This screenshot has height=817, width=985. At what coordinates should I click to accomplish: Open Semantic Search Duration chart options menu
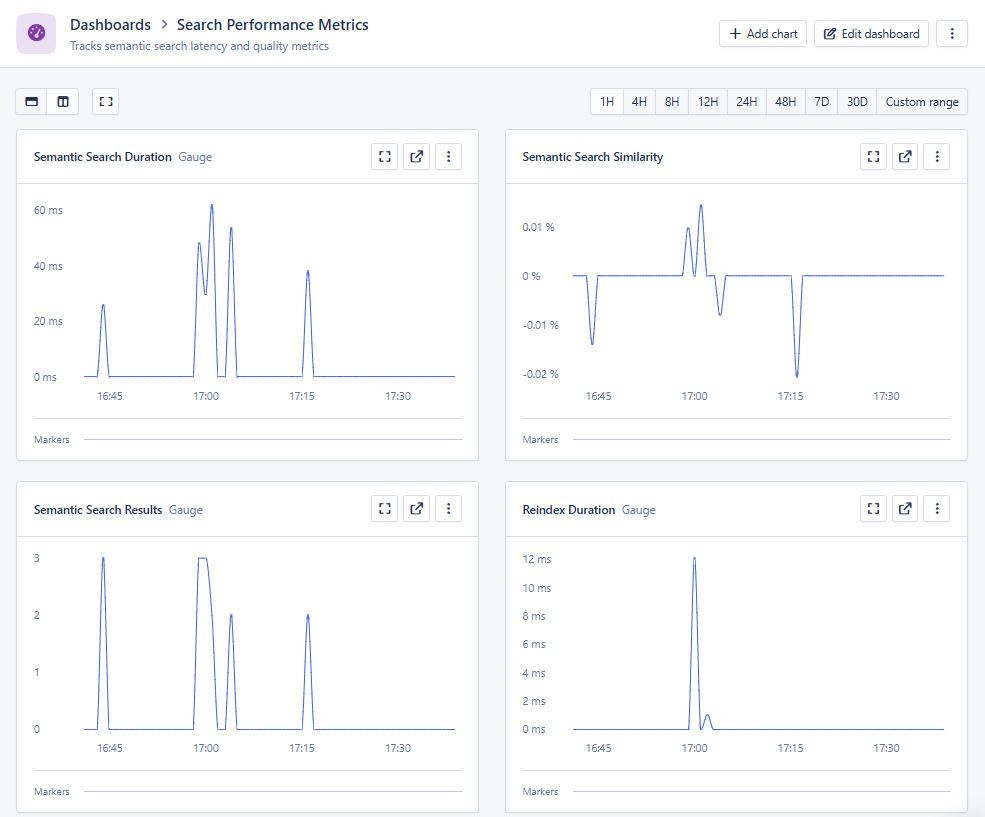click(448, 156)
